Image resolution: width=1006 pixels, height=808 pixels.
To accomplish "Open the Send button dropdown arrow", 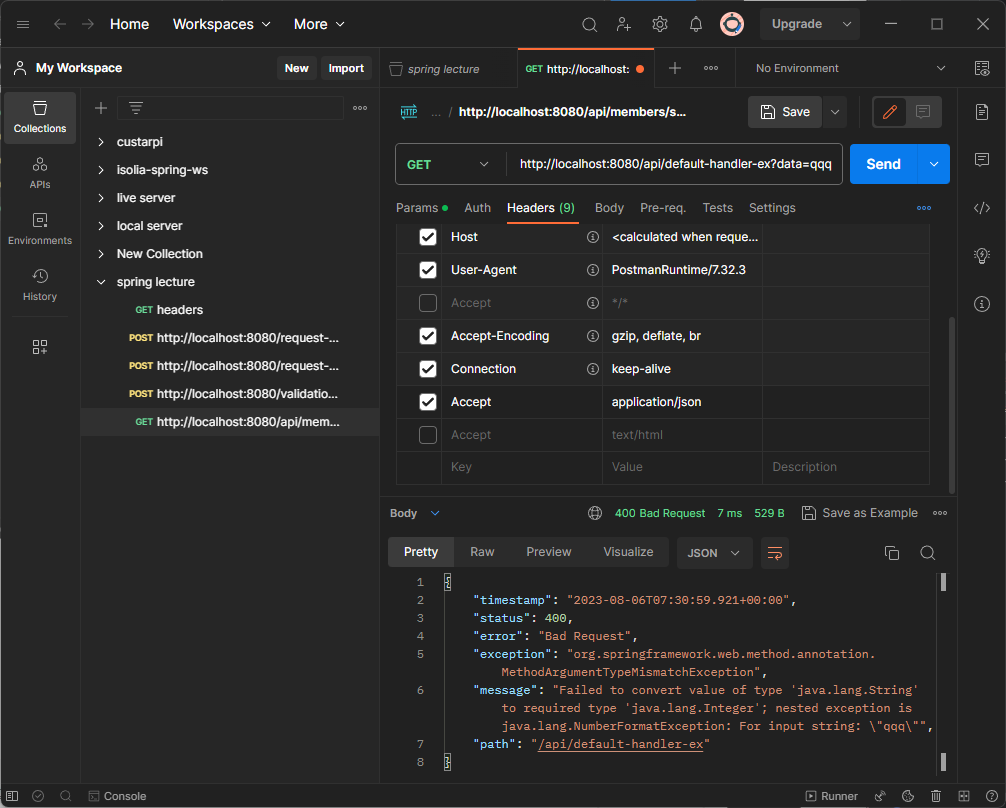I will [934, 164].
